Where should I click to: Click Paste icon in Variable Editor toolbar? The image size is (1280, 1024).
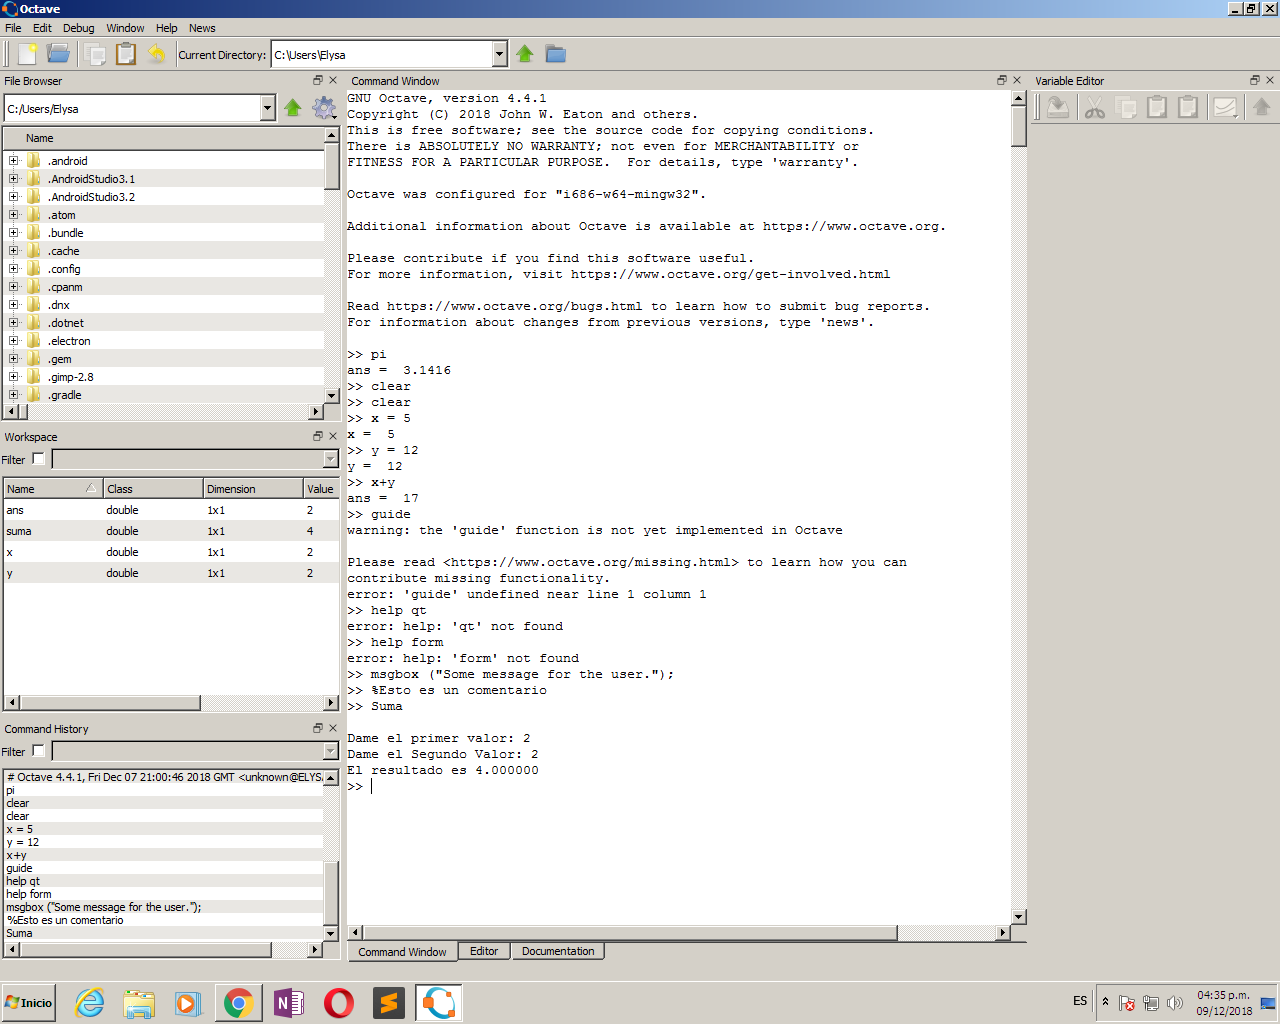[x=1157, y=107]
